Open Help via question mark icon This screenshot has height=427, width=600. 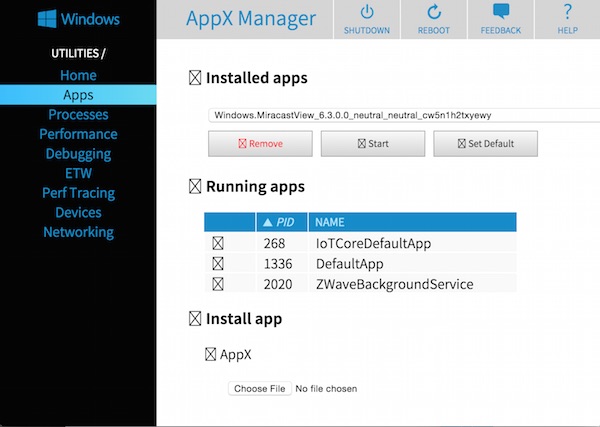coord(568,12)
